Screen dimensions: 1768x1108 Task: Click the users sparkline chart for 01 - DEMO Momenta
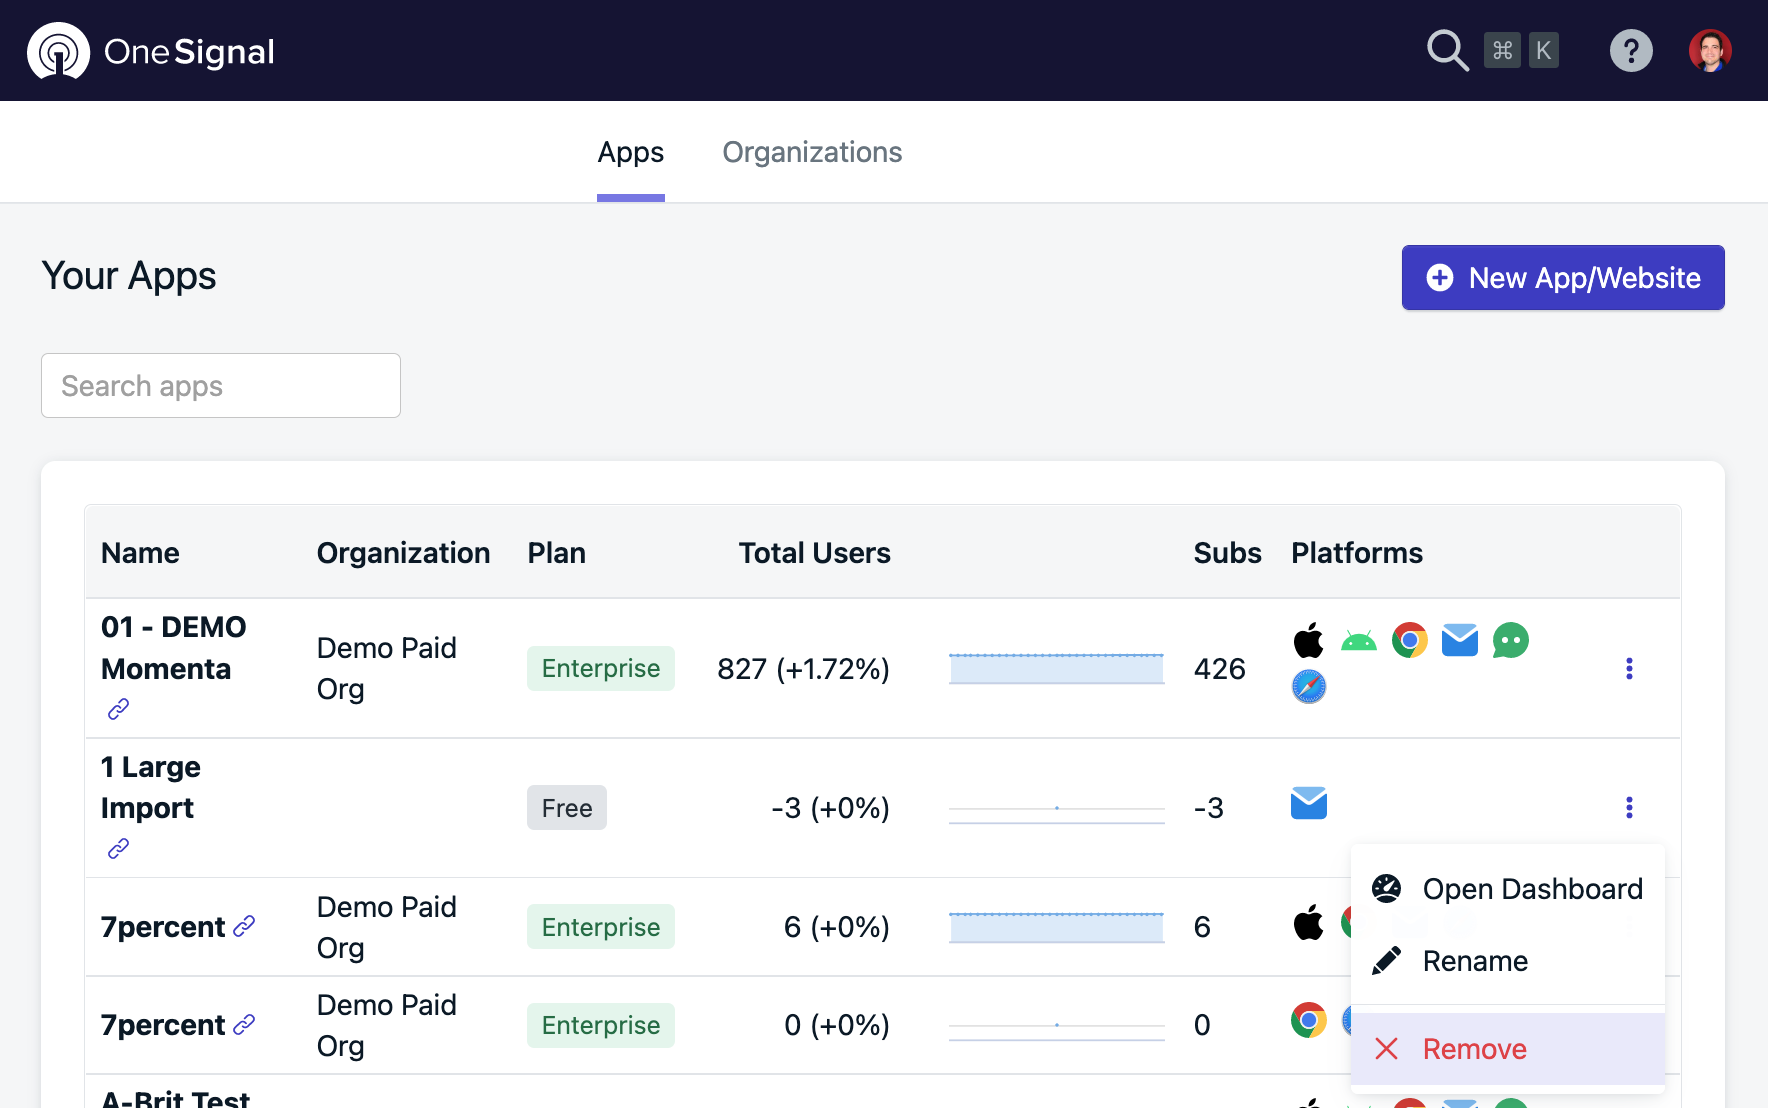coord(1056,668)
